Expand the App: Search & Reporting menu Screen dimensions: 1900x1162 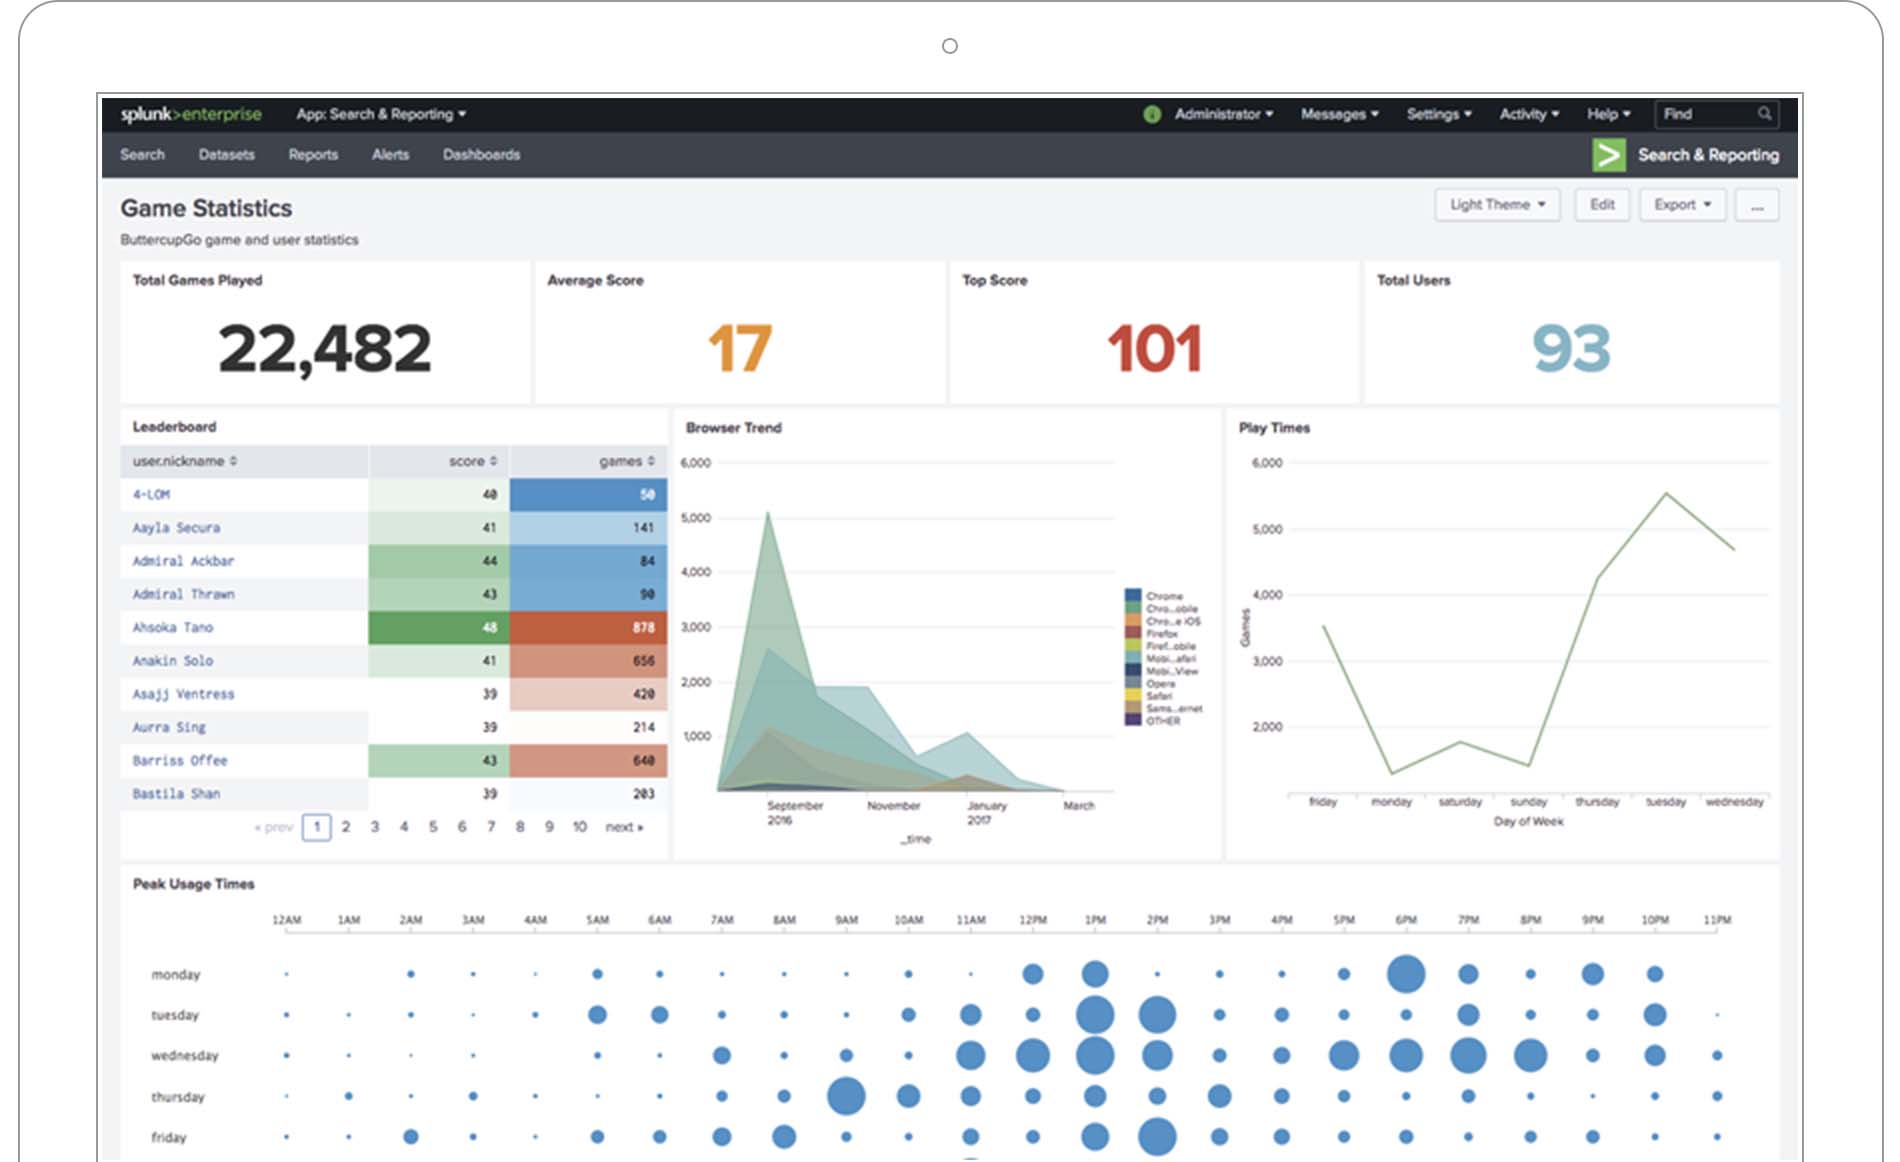379,114
